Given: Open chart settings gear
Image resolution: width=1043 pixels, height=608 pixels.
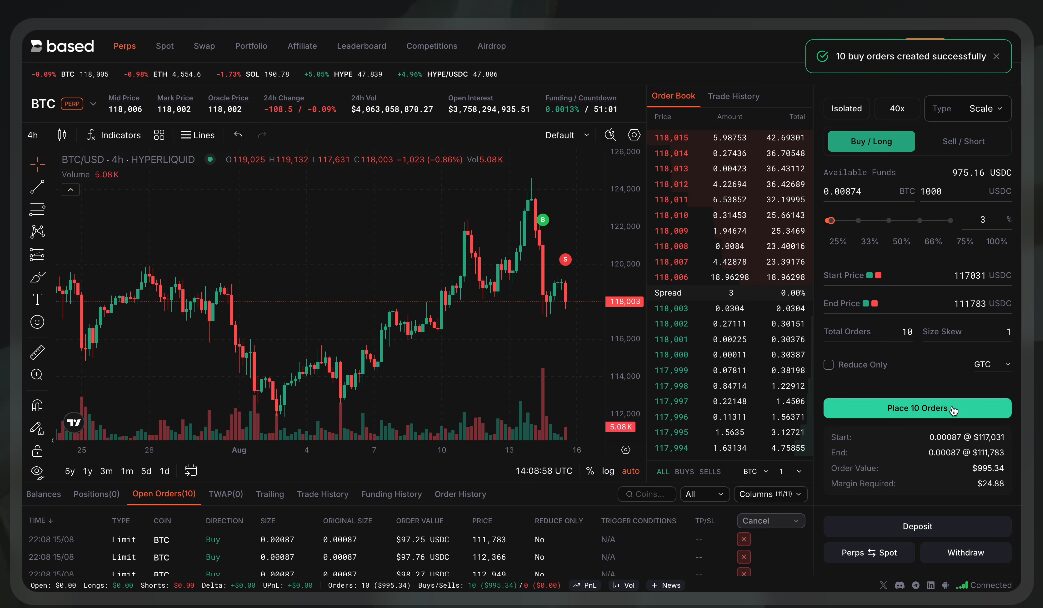Looking at the screenshot, I should point(634,135).
